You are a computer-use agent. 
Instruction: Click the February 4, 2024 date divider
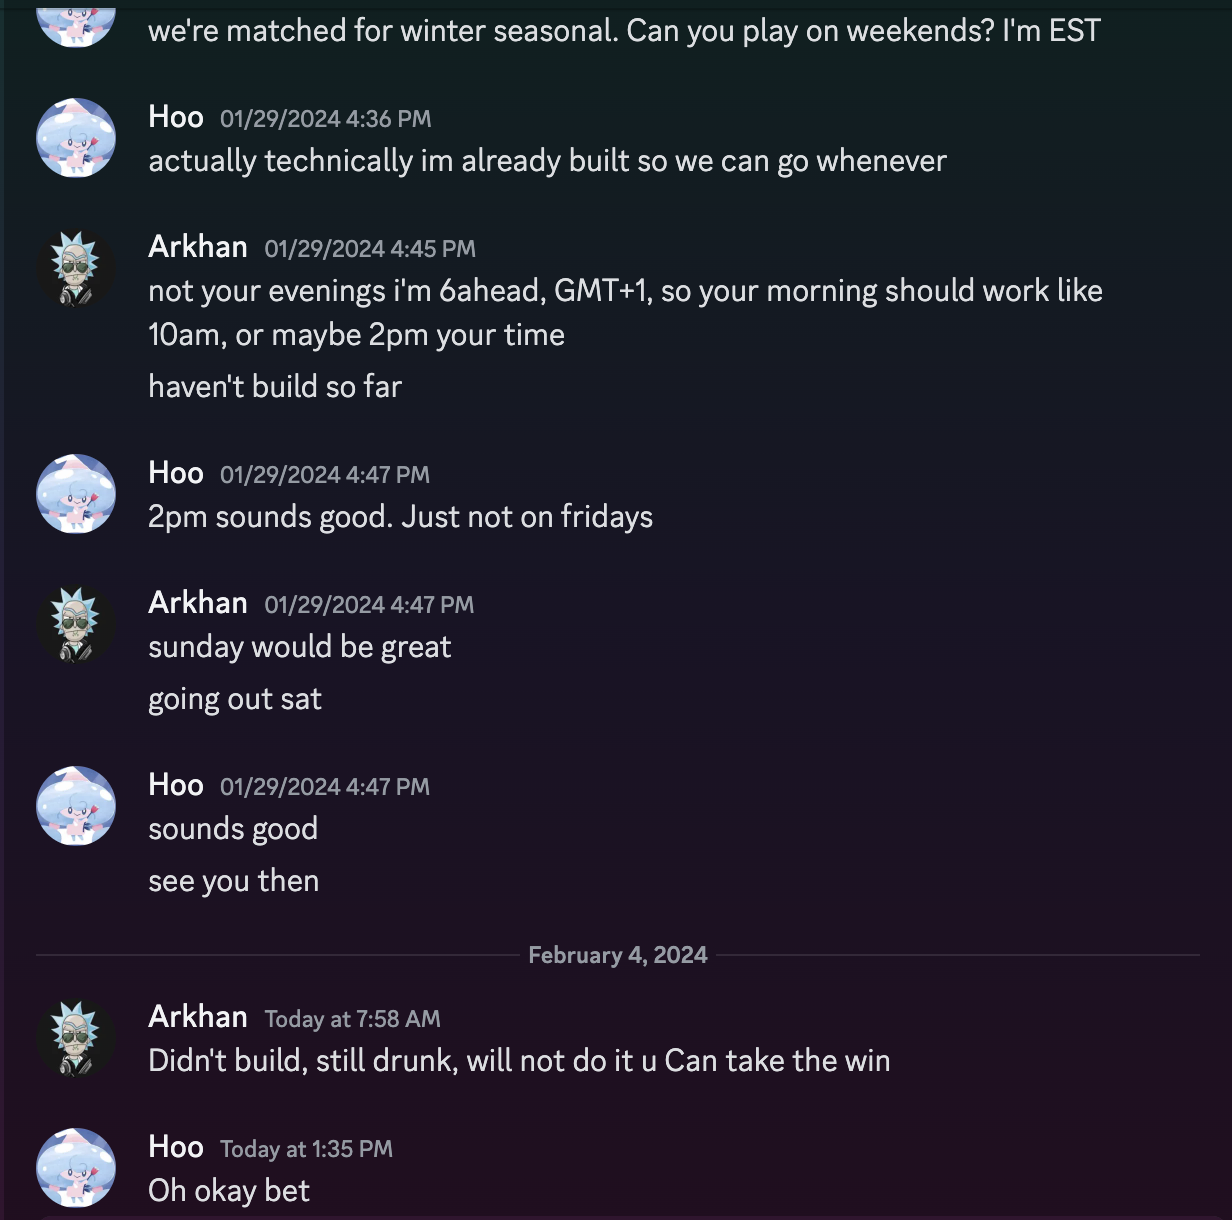(617, 955)
